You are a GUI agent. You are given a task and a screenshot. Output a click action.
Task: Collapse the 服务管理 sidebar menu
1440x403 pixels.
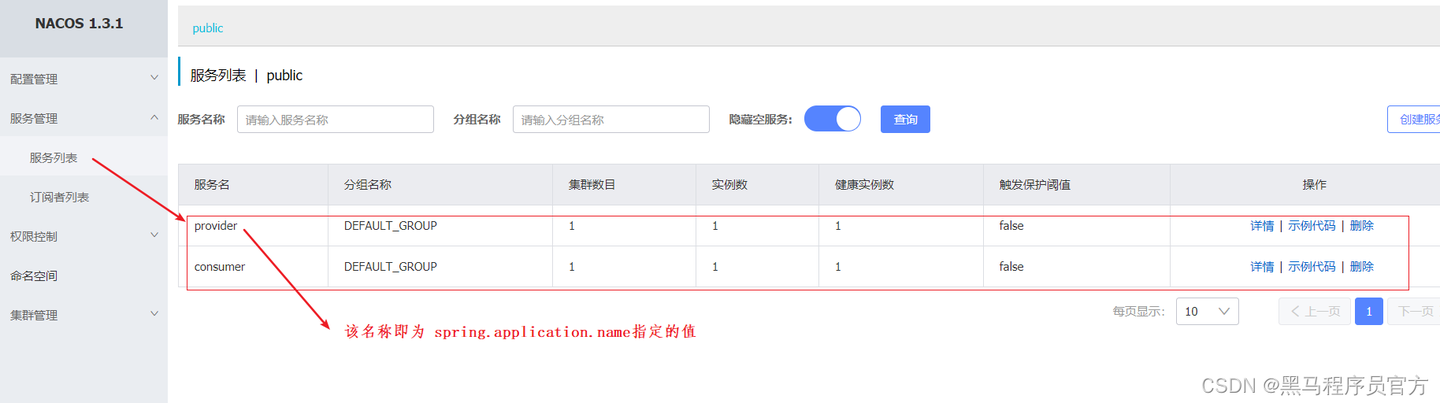pos(83,118)
